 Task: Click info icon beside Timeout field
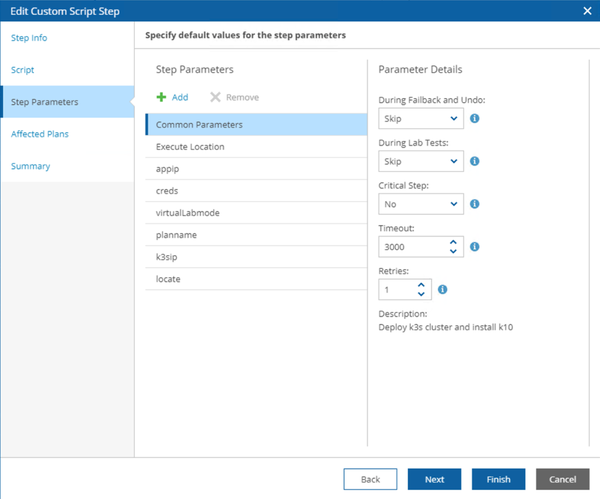point(475,246)
